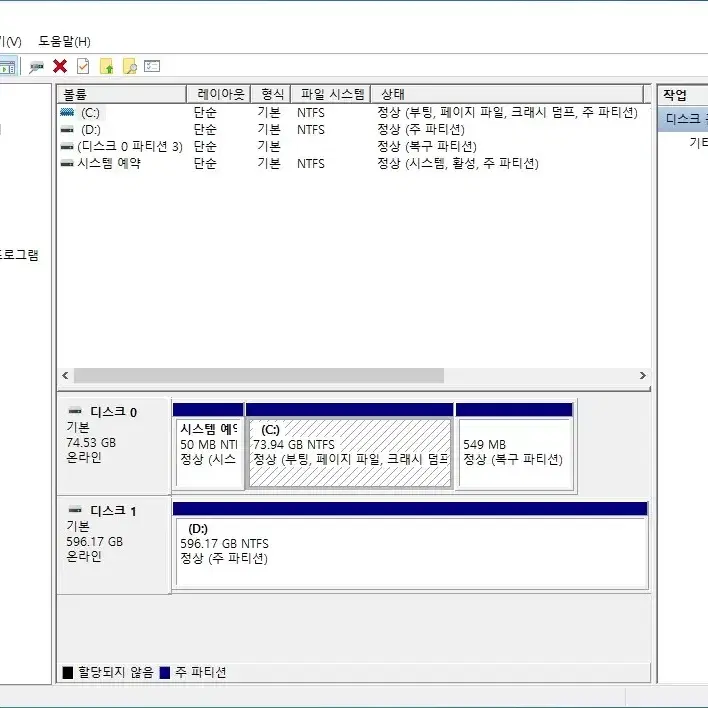Click the 디스크 1 header with 596.17 GB

pyautogui.click(x=114, y=545)
